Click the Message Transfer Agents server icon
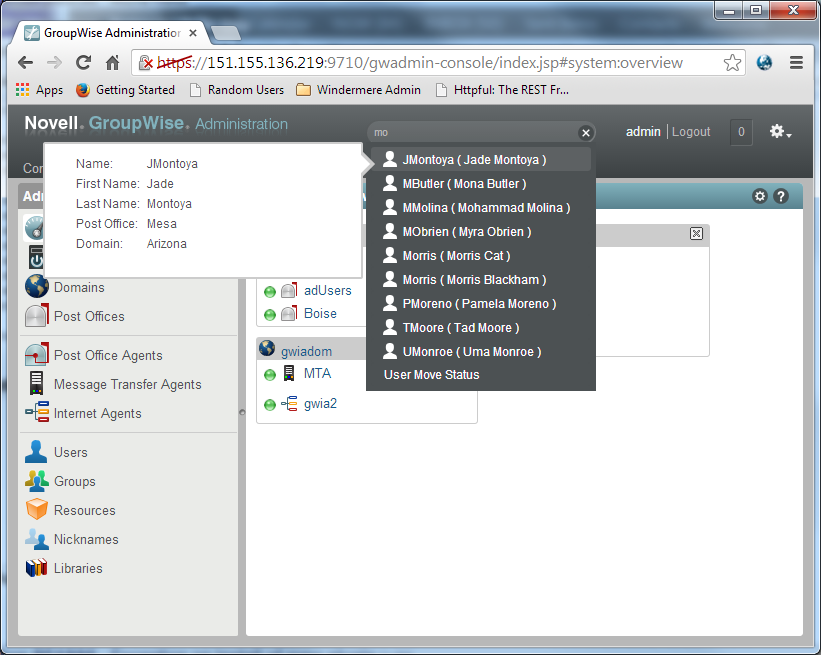This screenshot has height=655, width=821. pos(37,383)
